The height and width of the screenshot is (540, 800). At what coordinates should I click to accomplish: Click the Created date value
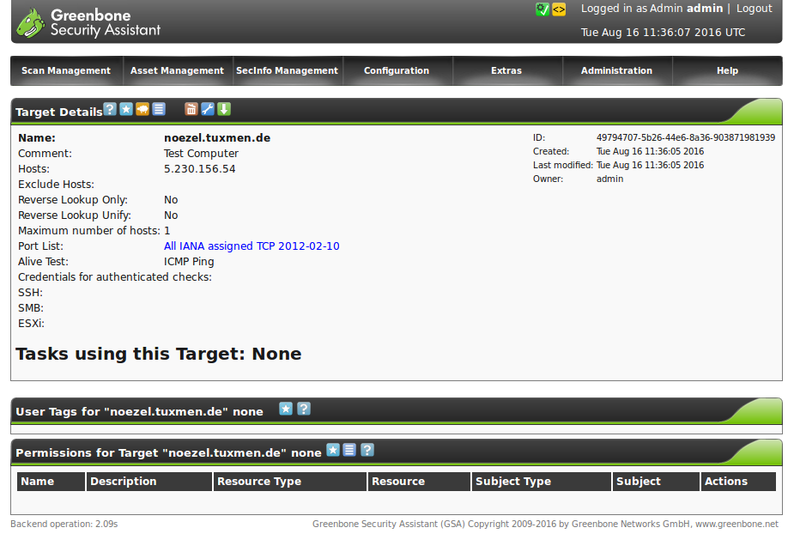[x=650, y=152]
